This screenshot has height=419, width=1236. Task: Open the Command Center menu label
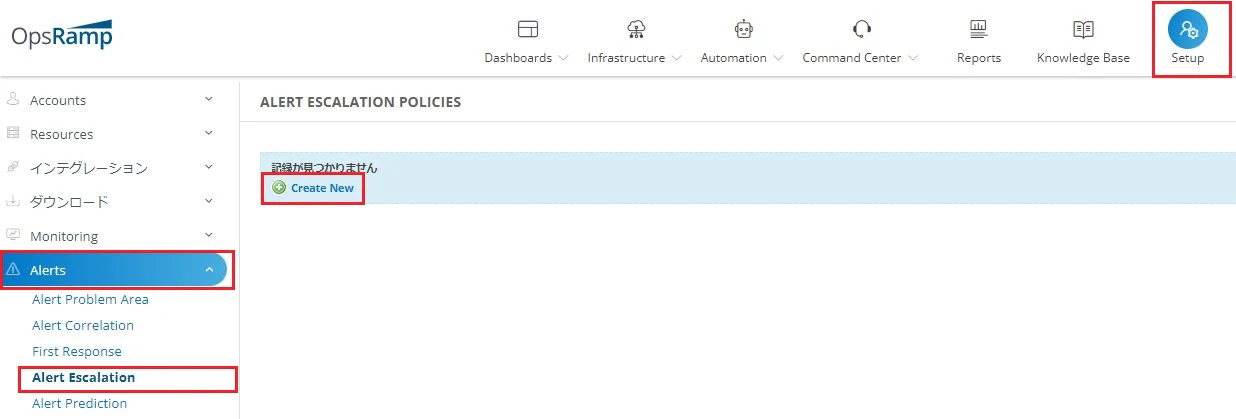tap(852, 58)
